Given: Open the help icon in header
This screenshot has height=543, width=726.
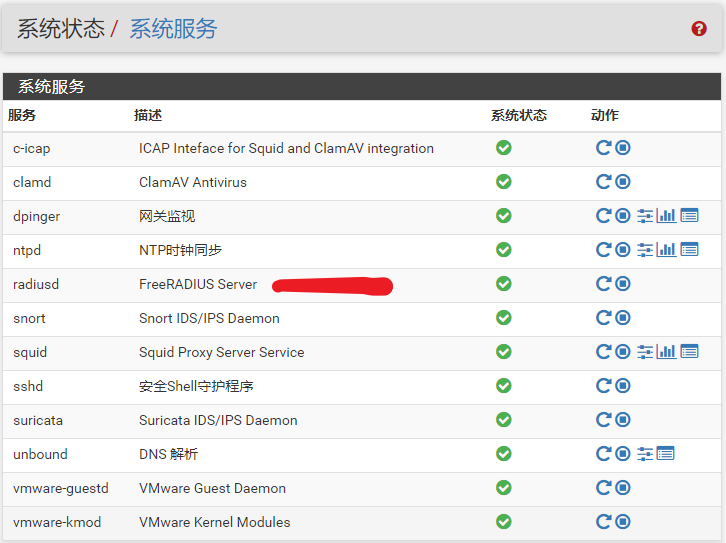Looking at the screenshot, I should [x=699, y=29].
